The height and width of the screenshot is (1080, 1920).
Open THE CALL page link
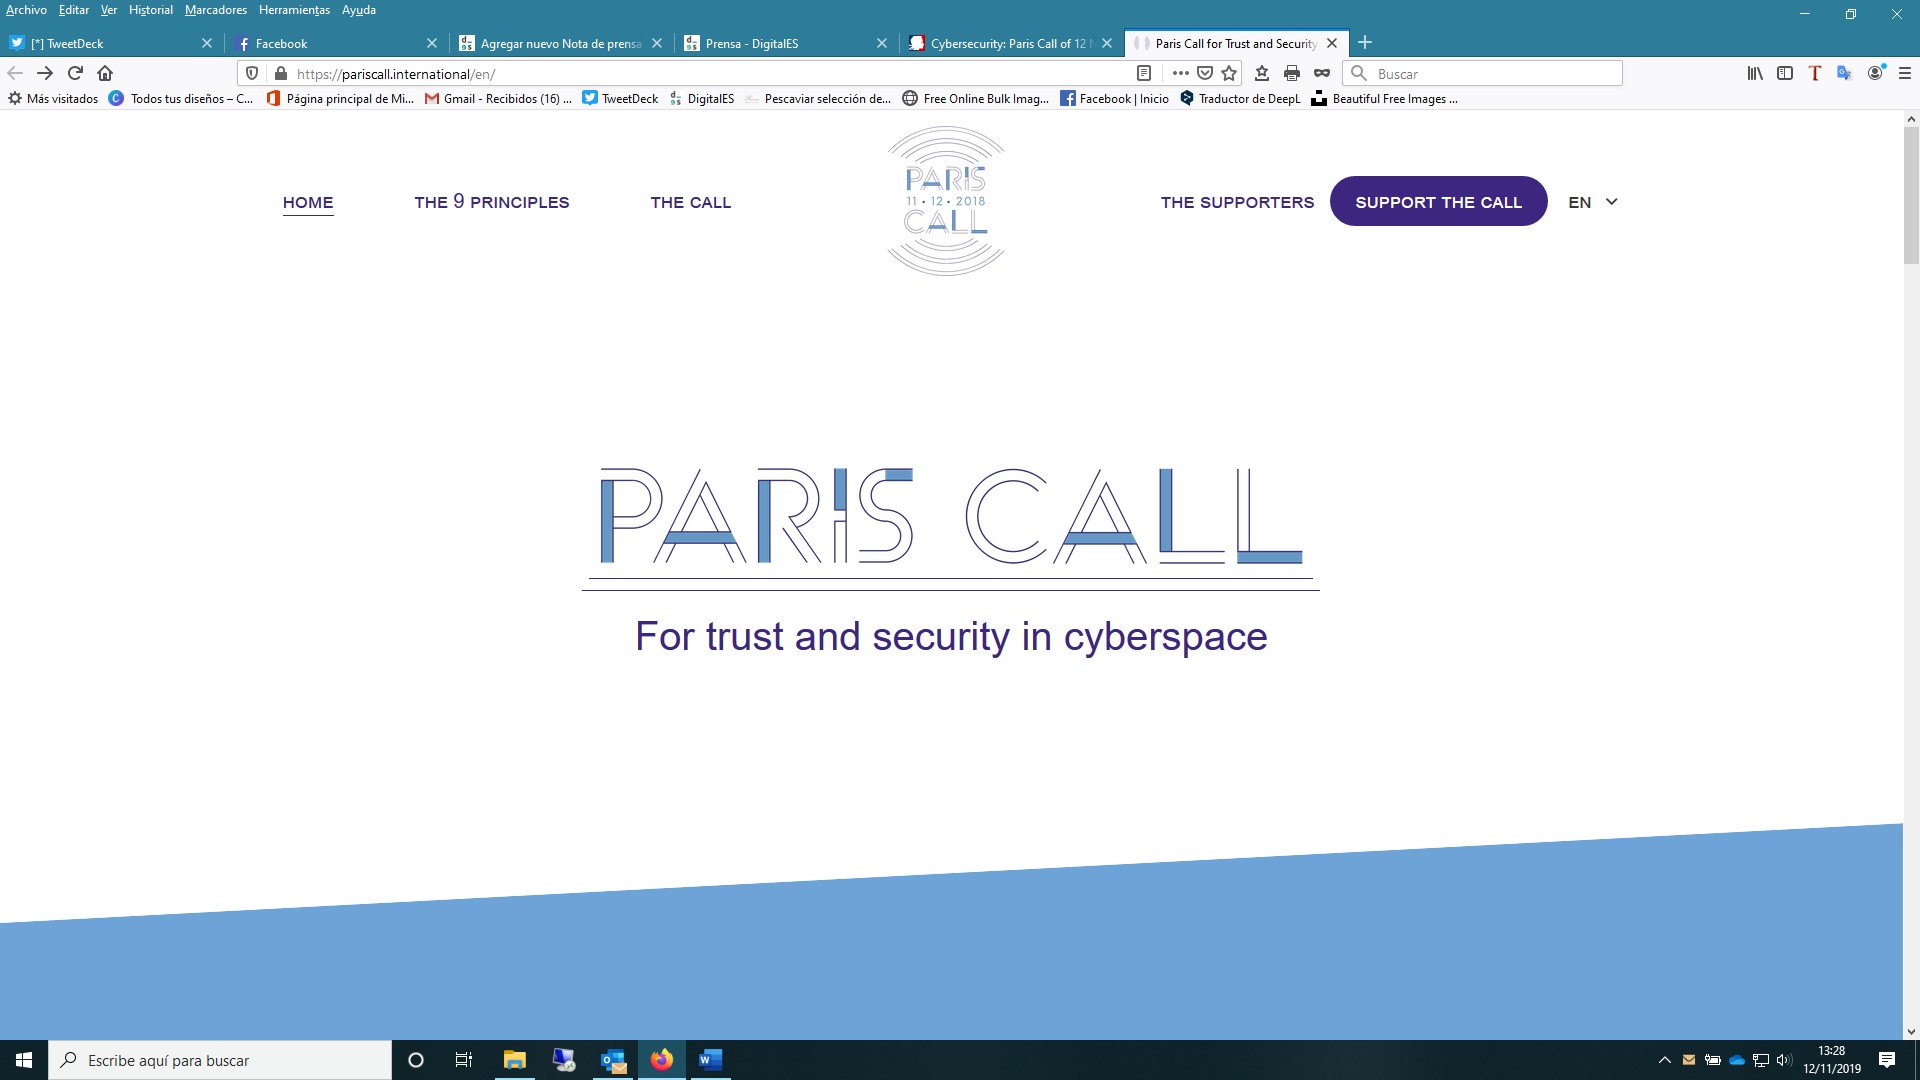point(690,202)
